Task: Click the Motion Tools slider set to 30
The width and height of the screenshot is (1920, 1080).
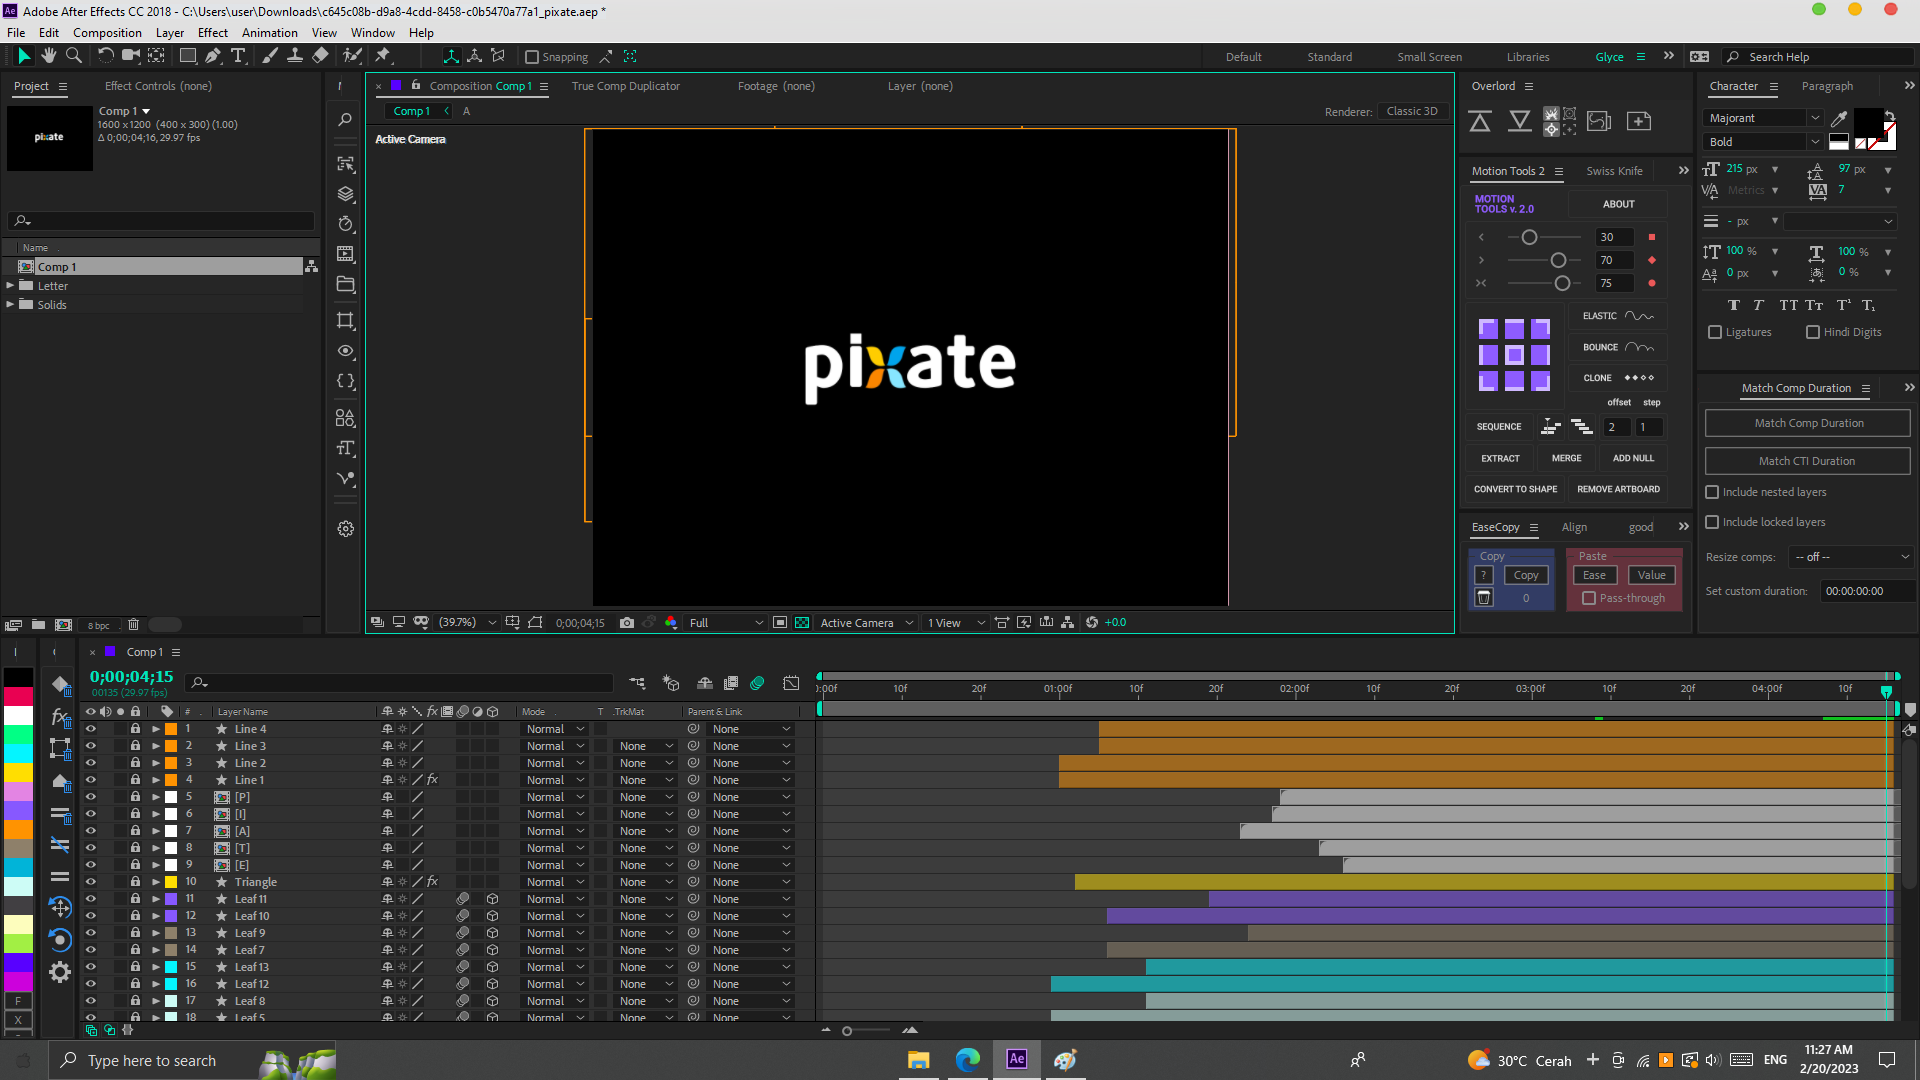Action: 1529,238
